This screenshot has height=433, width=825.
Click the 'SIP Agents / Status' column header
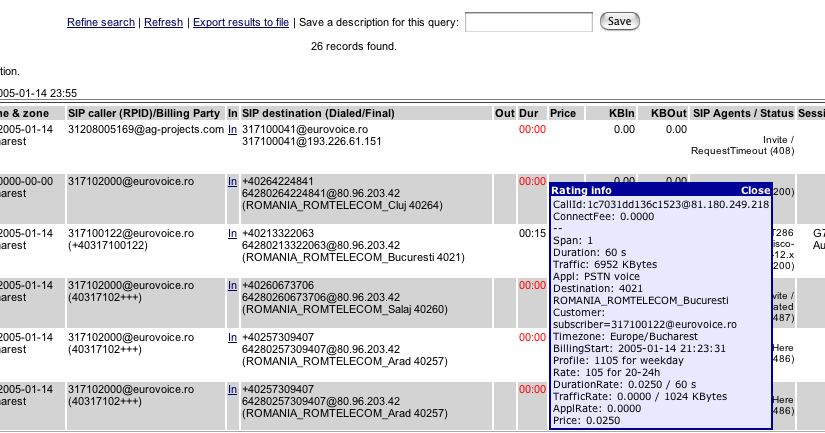pyautogui.click(x=743, y=113)
